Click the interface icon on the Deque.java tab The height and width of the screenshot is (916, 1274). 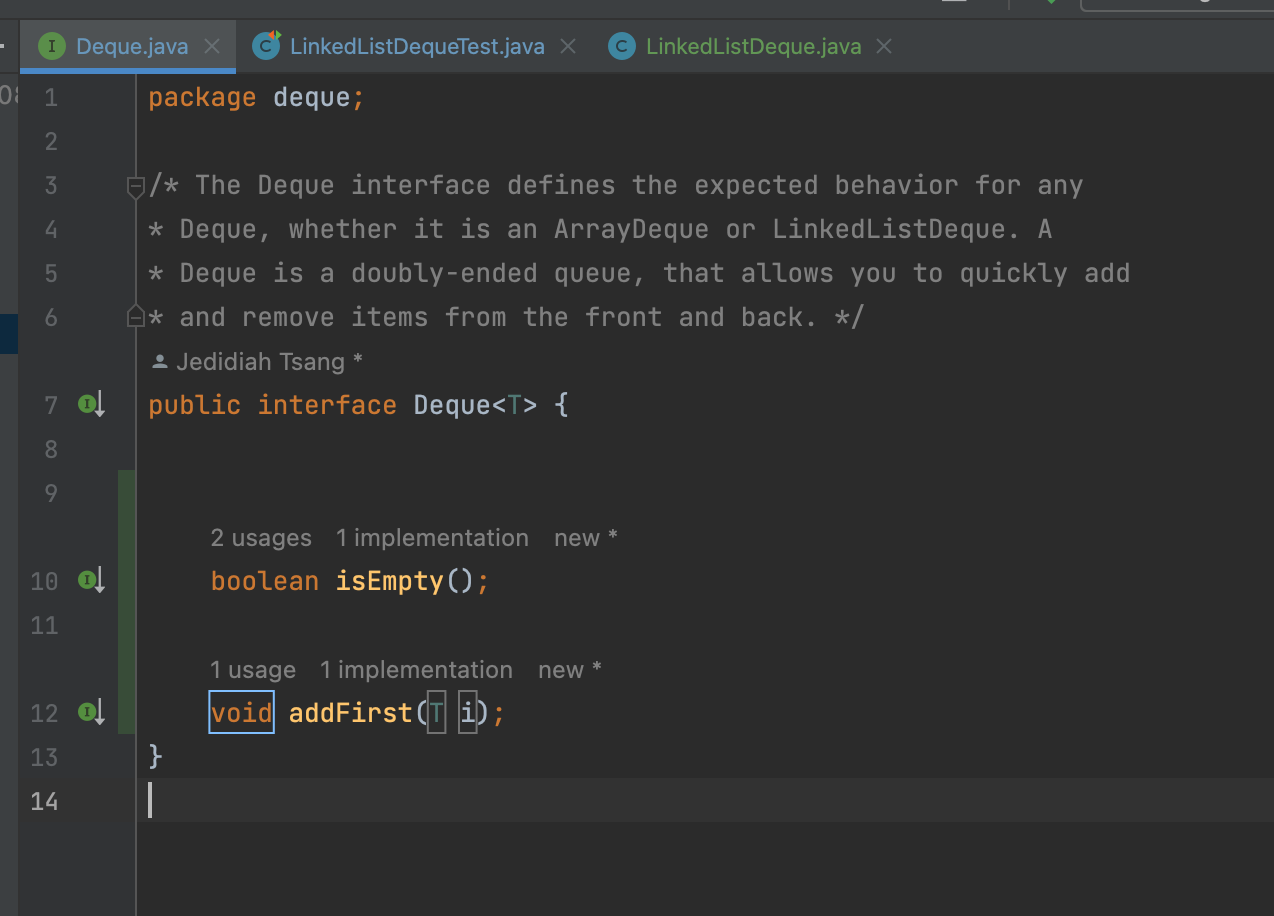pyautogui.click(x=51, y=46)
